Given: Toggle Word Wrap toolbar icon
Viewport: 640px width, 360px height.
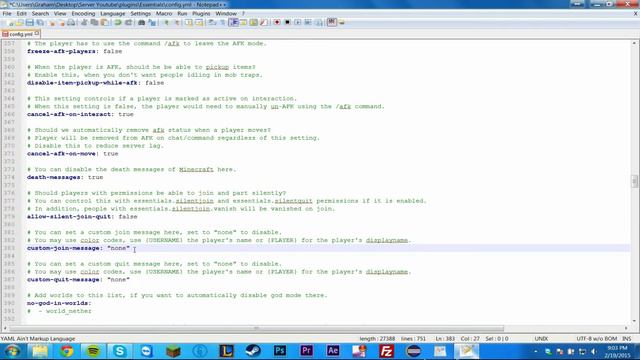Looking at the screenshot, I should click(212, 22).
